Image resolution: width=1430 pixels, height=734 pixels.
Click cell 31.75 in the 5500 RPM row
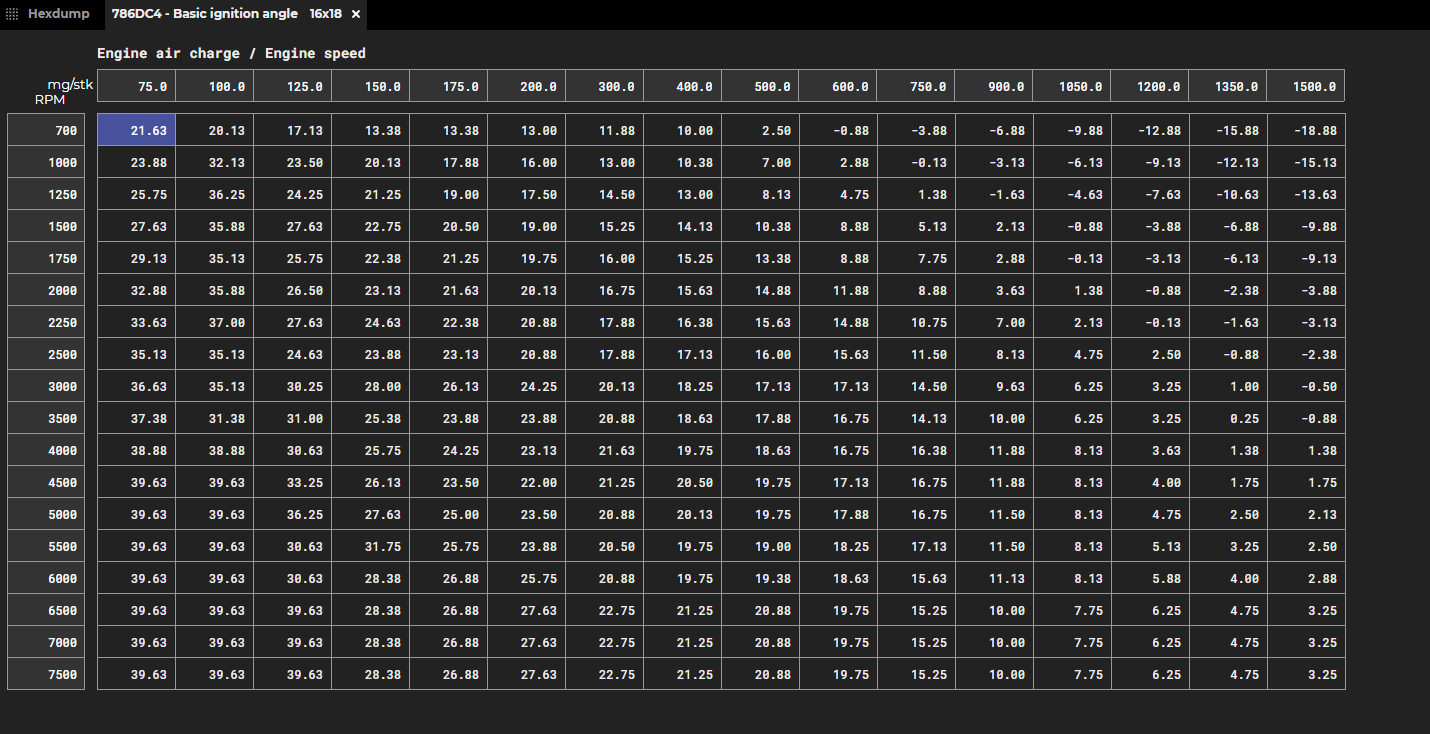(x=370, y=546)
